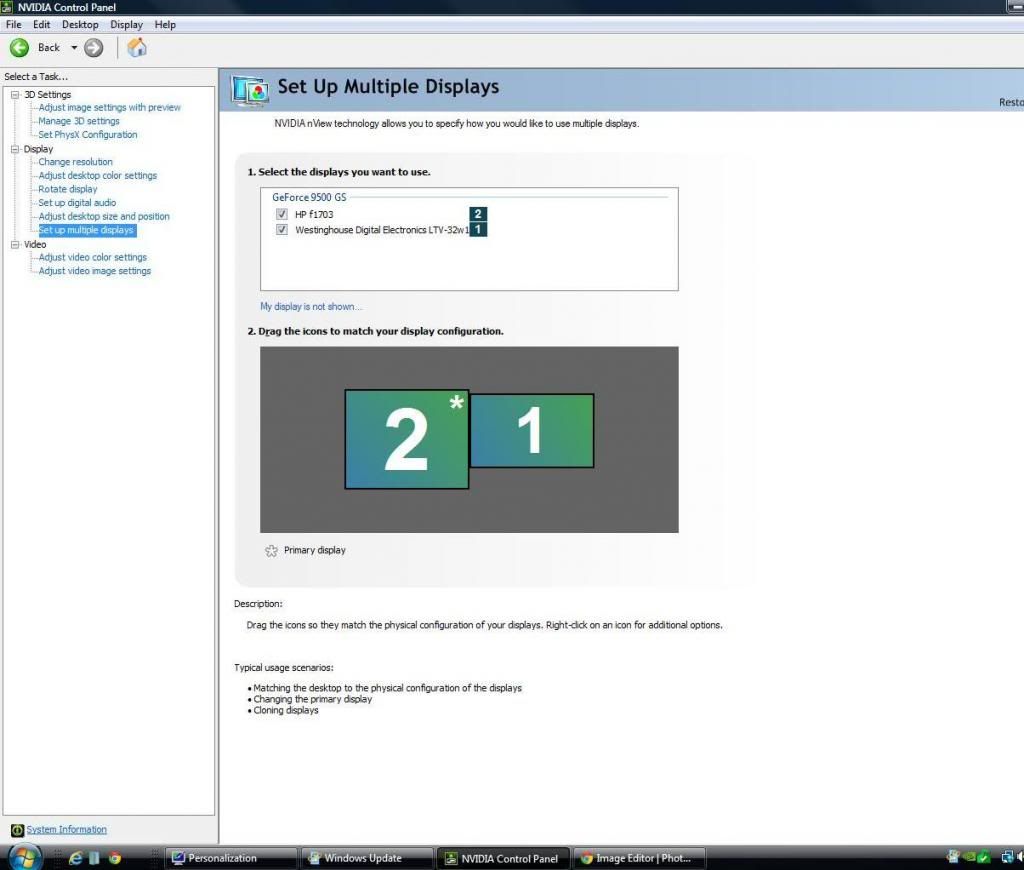Click the 3D Settings tree label

[47, 95]
